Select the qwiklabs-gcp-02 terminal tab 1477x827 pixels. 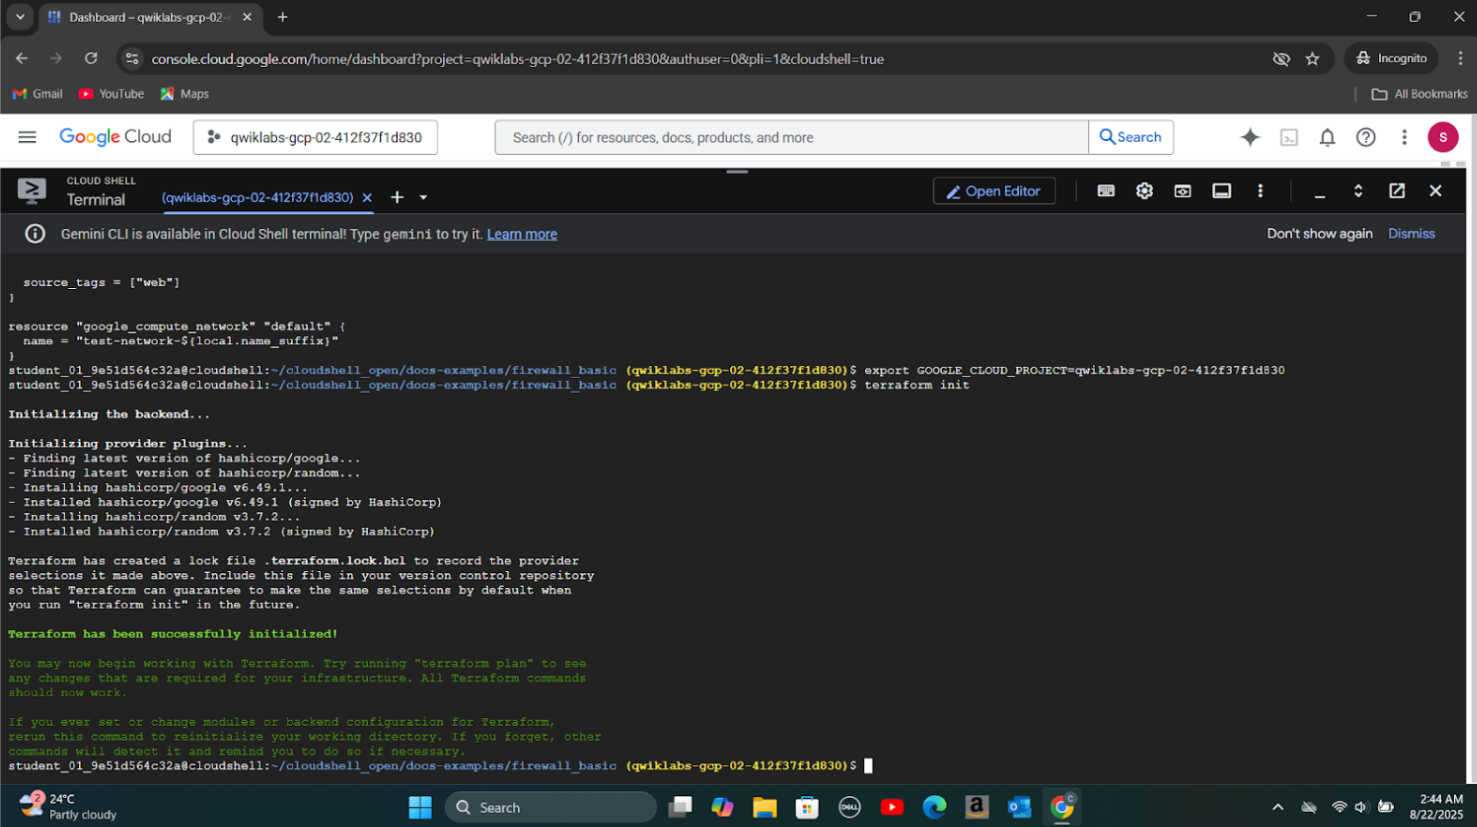tap(257, 198)
